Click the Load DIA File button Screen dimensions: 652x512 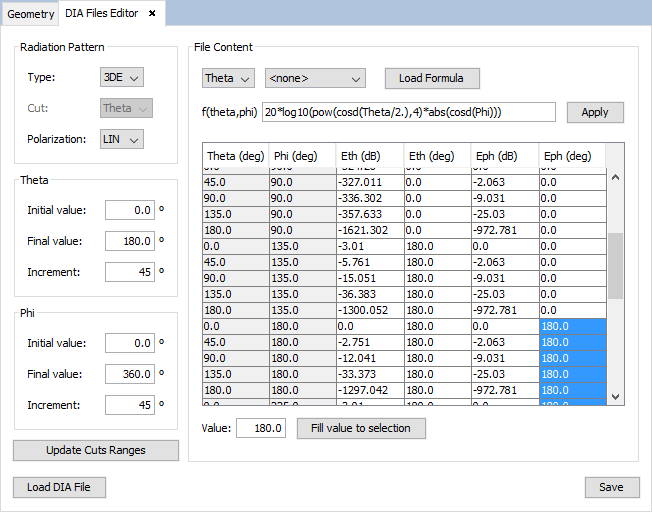(59, 487)
